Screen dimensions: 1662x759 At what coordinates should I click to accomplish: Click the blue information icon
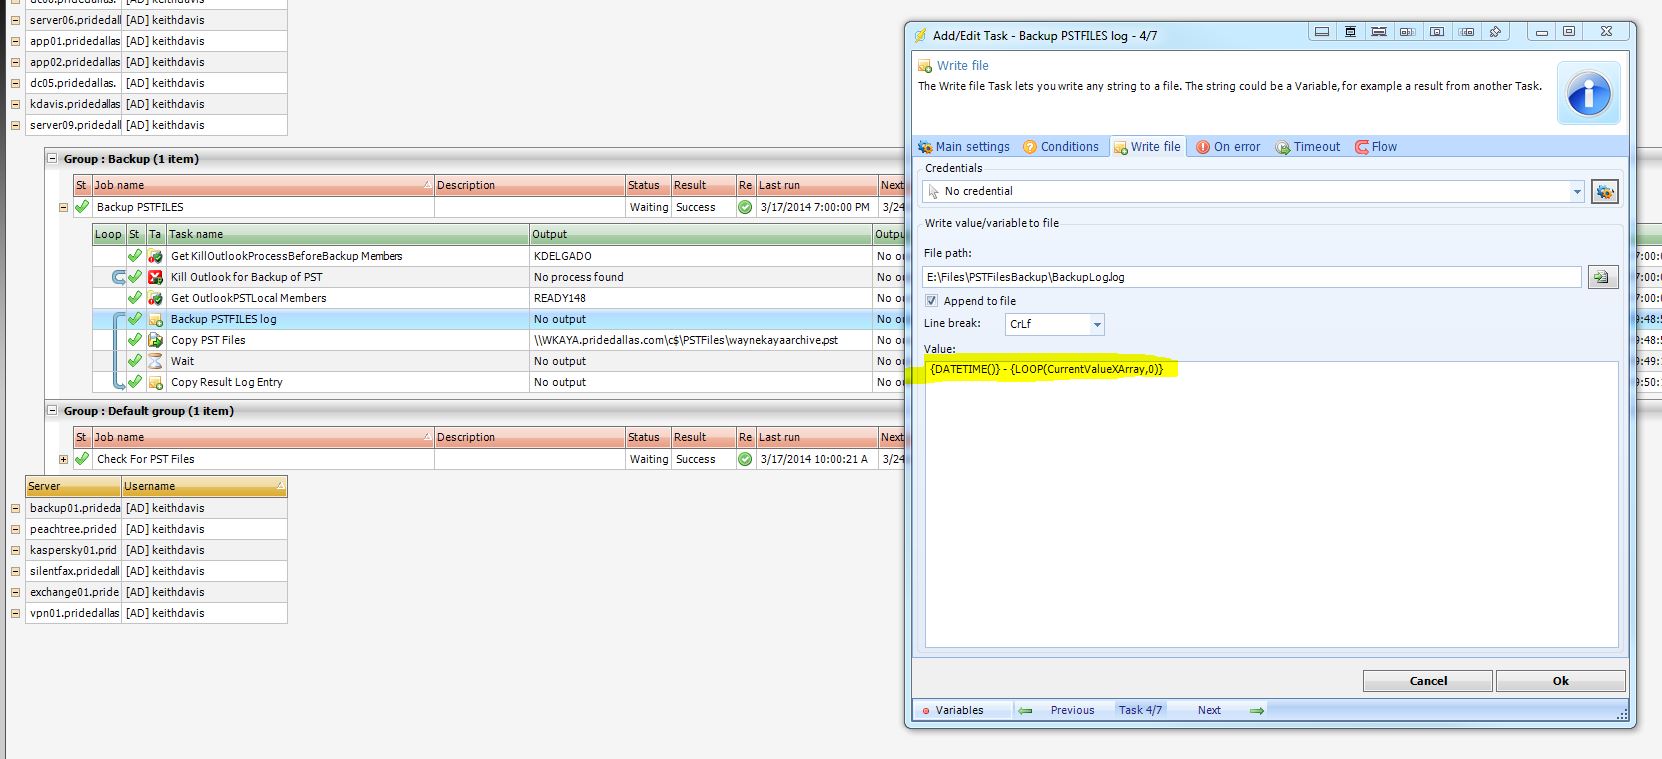(1588, 96)
